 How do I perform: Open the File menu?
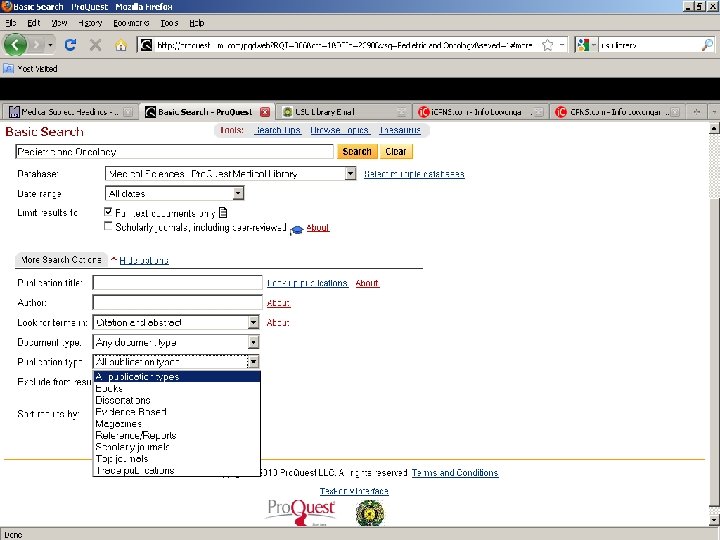(x=11, y=22)
